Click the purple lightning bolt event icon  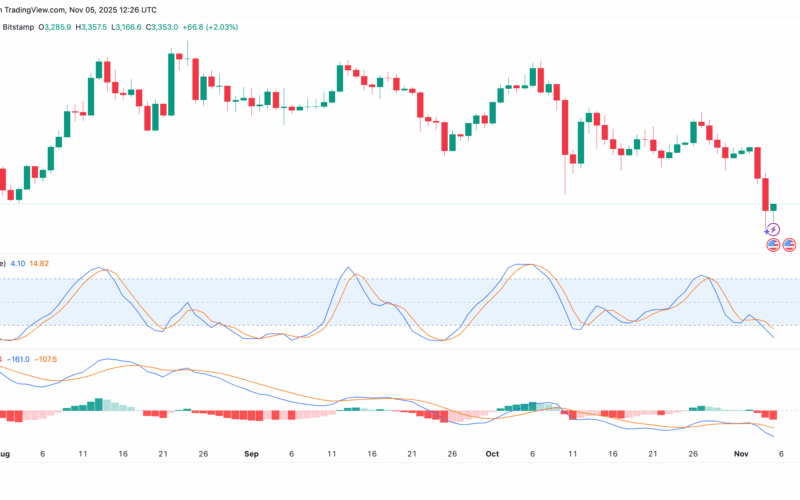click(x=774, y=230)
